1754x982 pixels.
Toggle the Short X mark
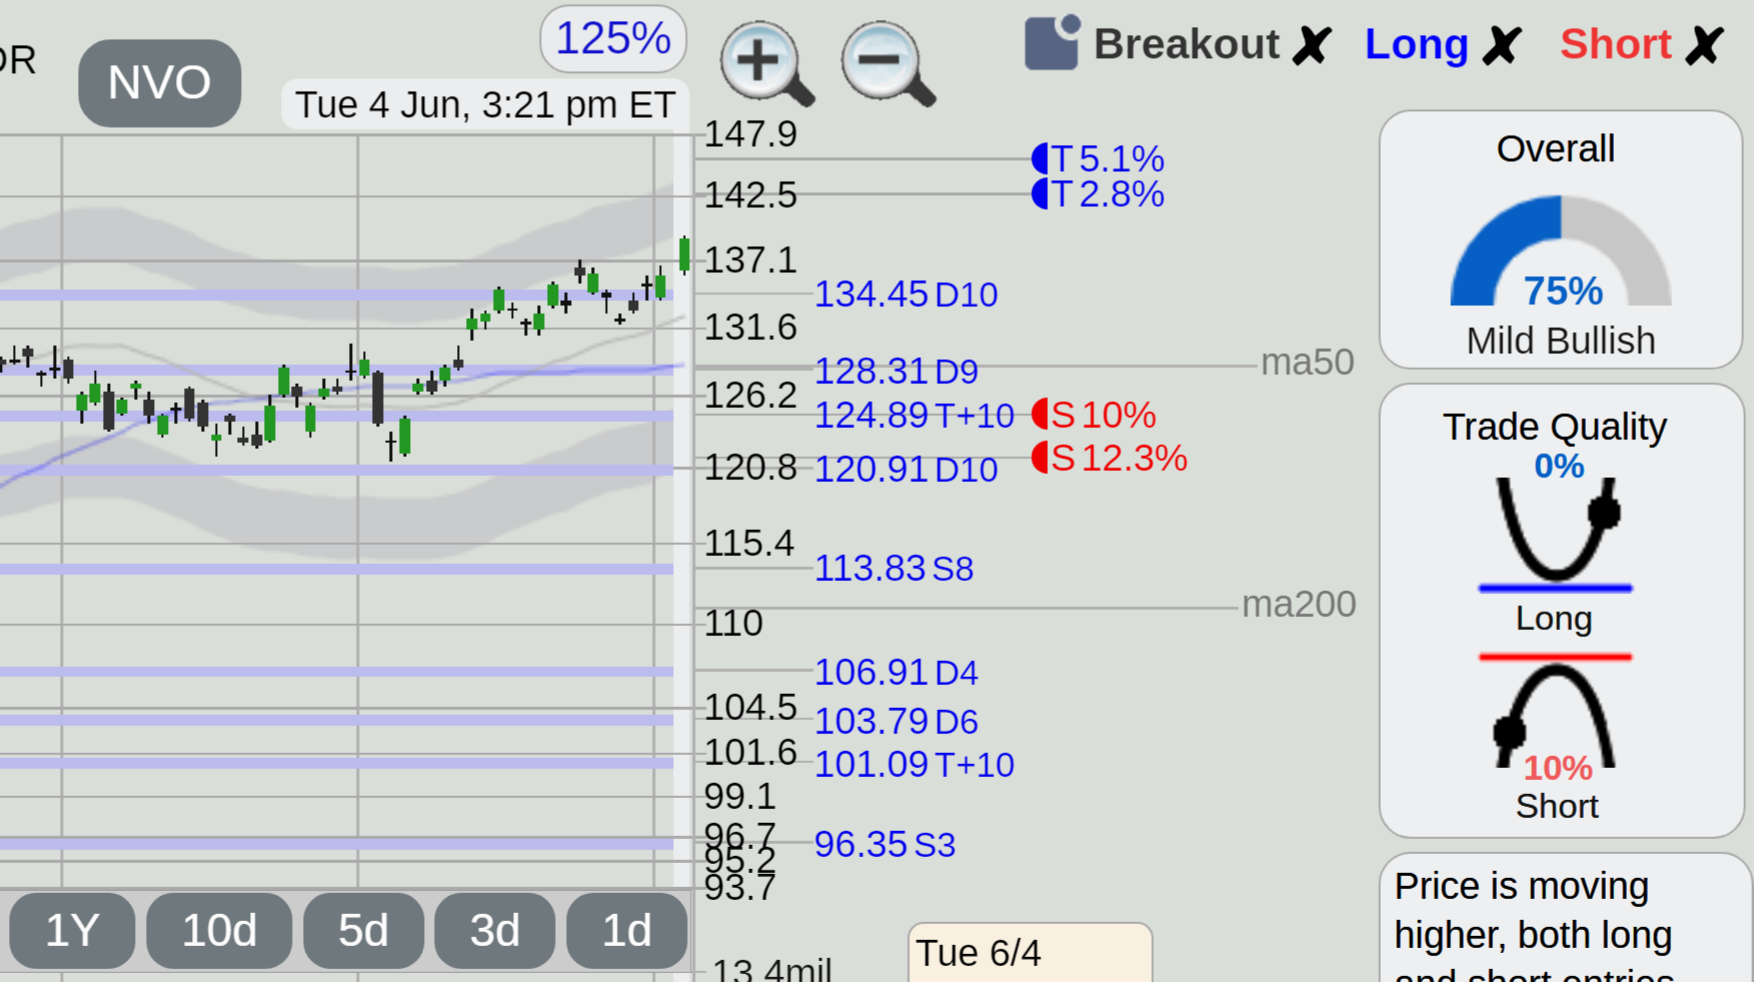(1704, 45)
